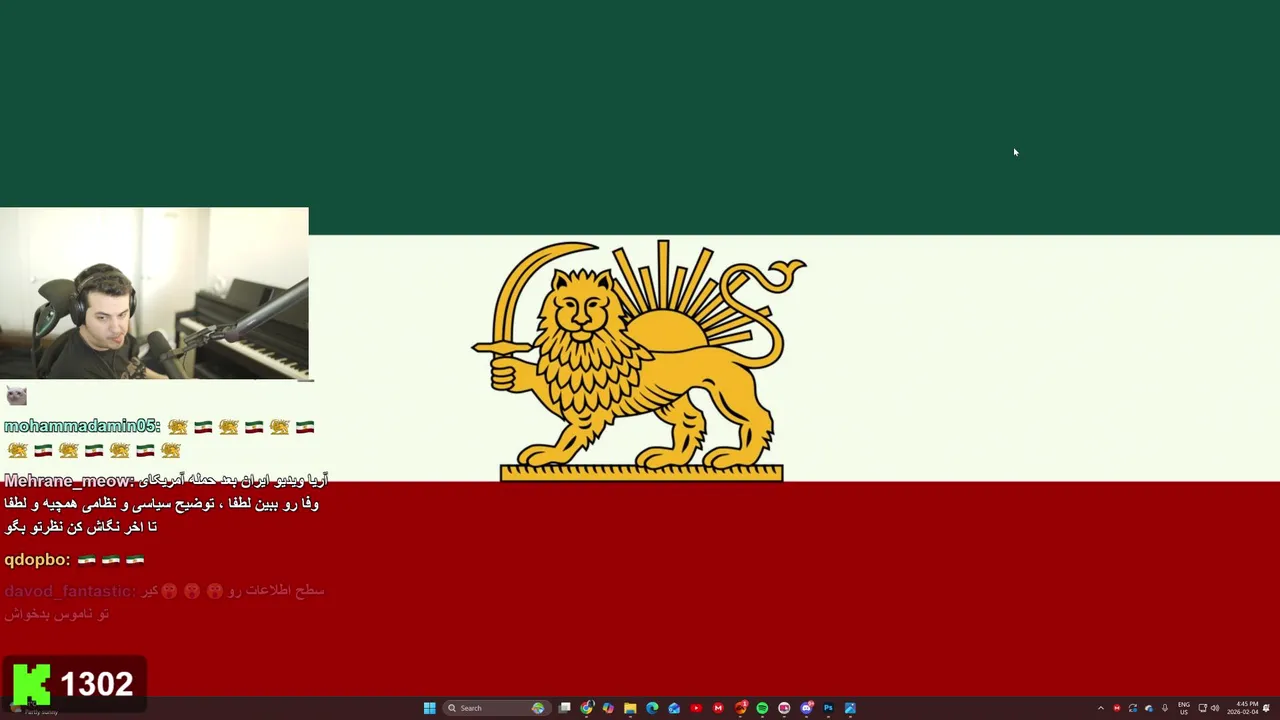Open the notification bell icon
This screenshot has width=1280, height=720.
point(1267,708)
